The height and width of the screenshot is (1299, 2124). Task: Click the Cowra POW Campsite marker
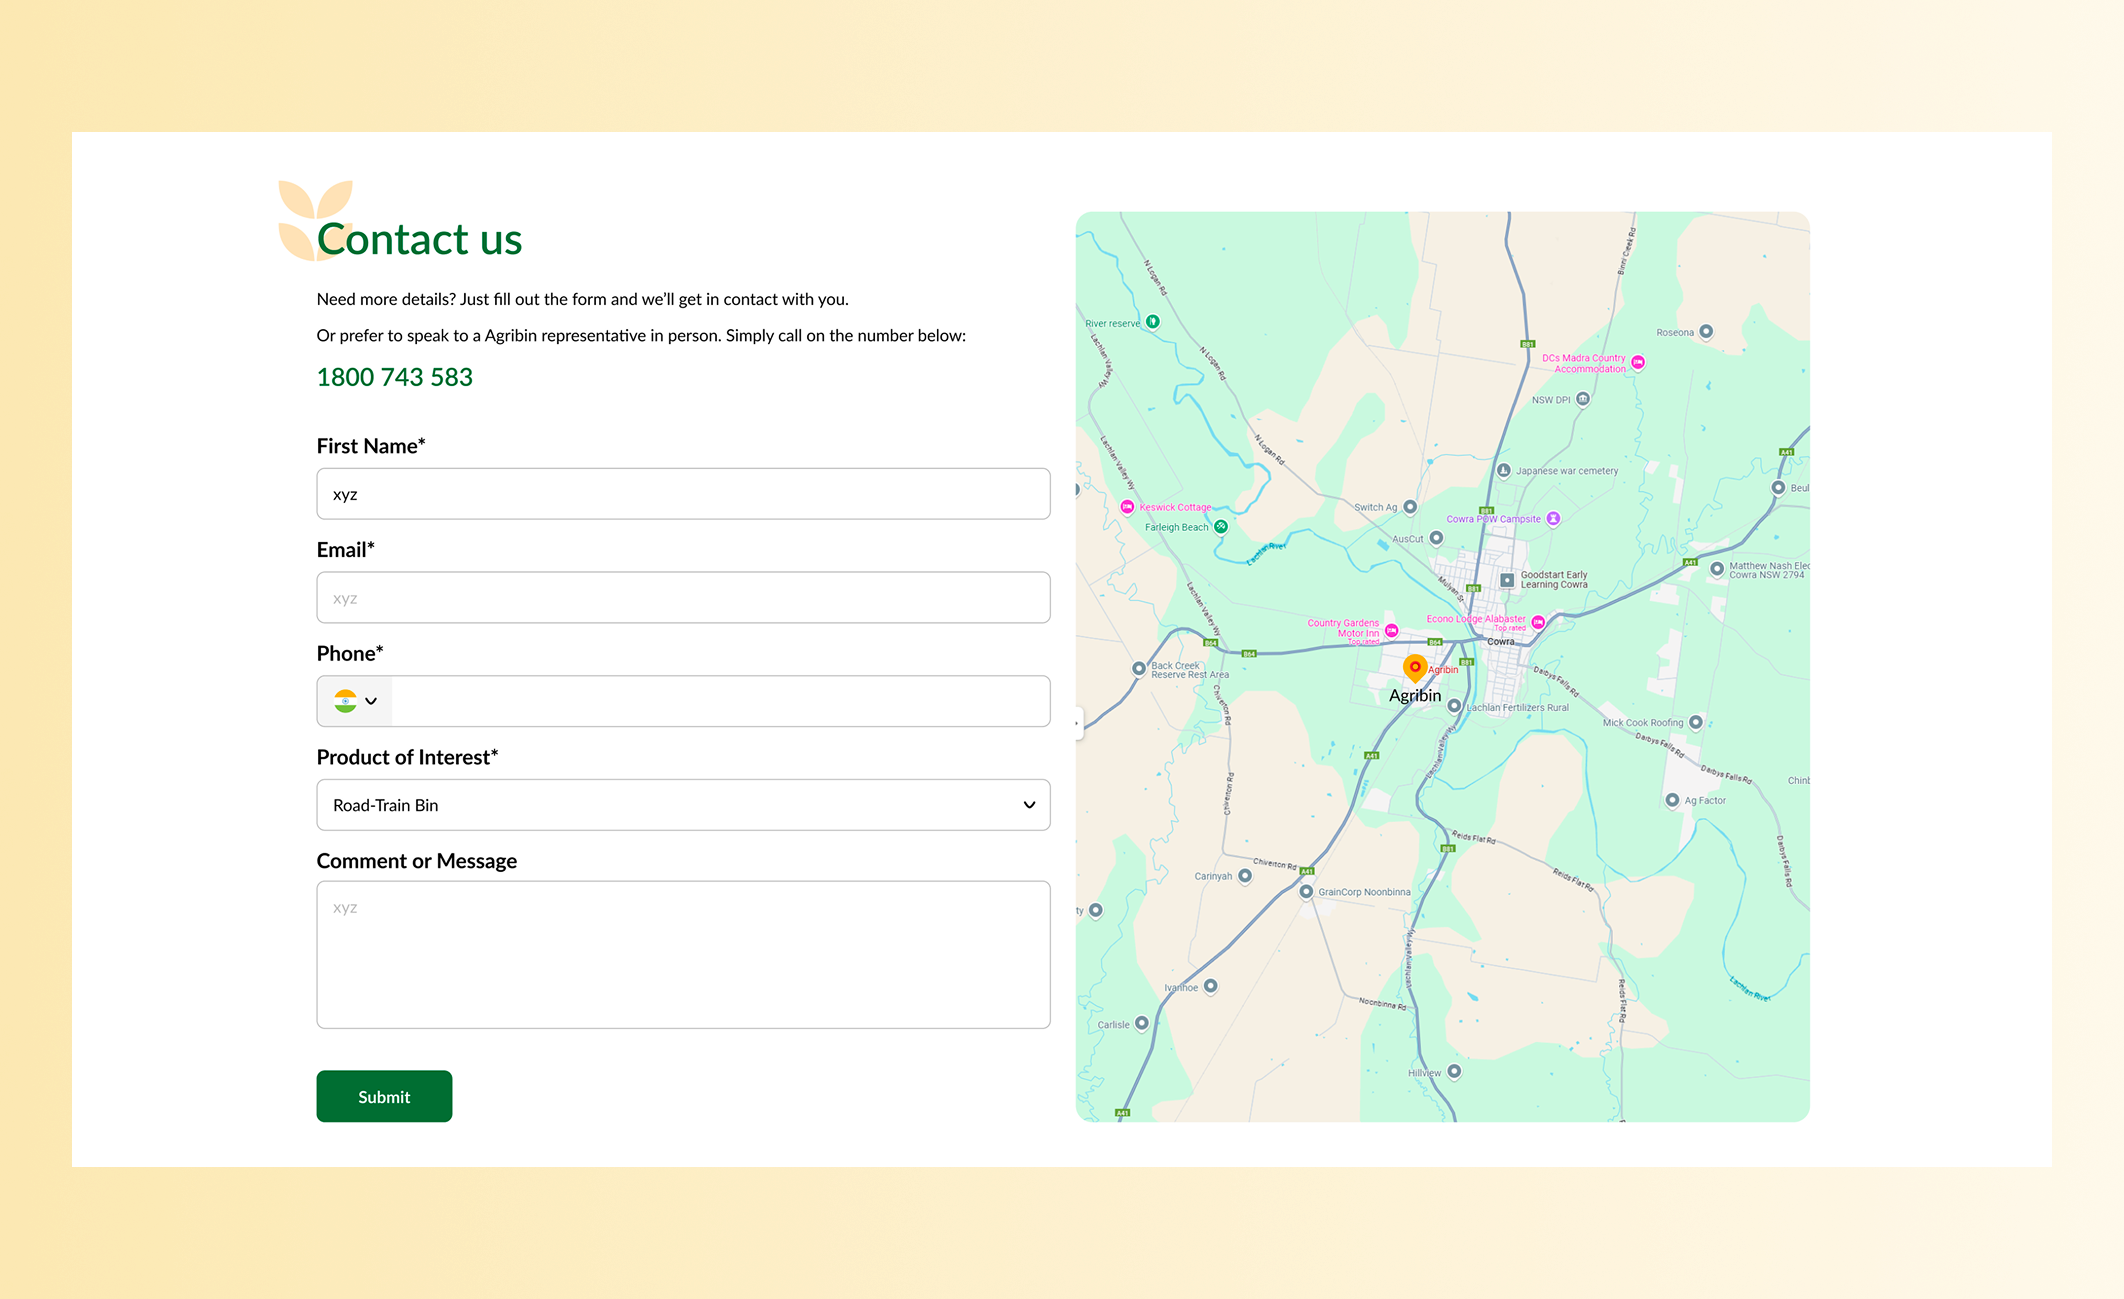pyautogui.click(x=1553, y=519)
